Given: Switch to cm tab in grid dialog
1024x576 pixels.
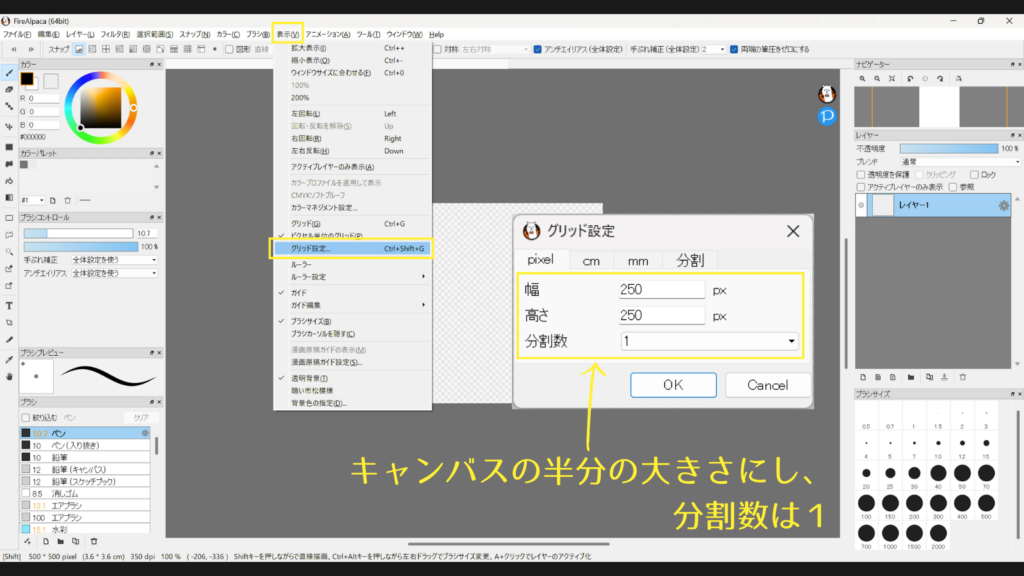Looking at the screenshot, I should pos(591,261).
